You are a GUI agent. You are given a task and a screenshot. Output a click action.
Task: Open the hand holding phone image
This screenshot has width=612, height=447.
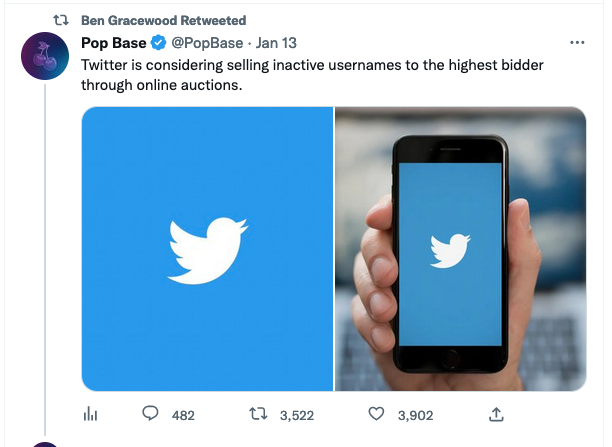click(x=460, y=248)
